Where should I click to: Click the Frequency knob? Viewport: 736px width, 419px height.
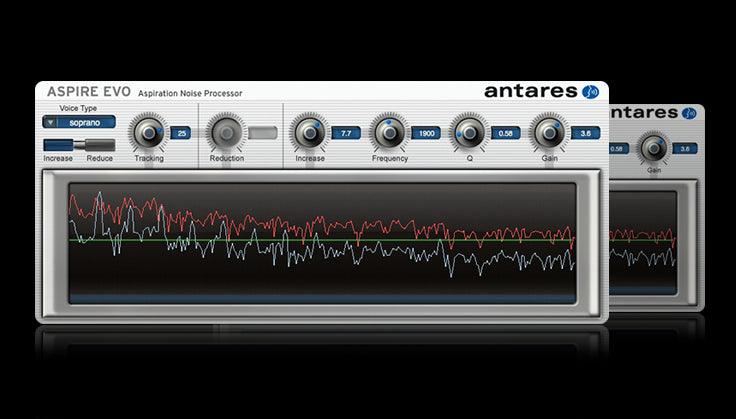(x=389, y=133)
